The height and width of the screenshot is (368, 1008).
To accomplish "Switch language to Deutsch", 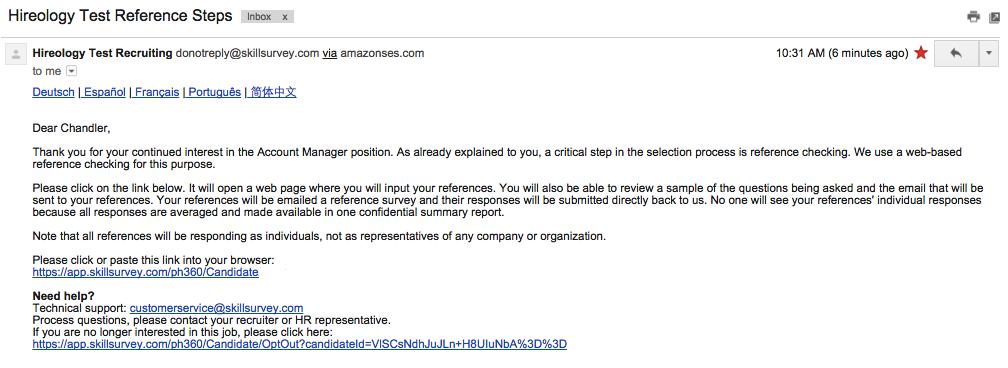I will [x=53, y=93].
